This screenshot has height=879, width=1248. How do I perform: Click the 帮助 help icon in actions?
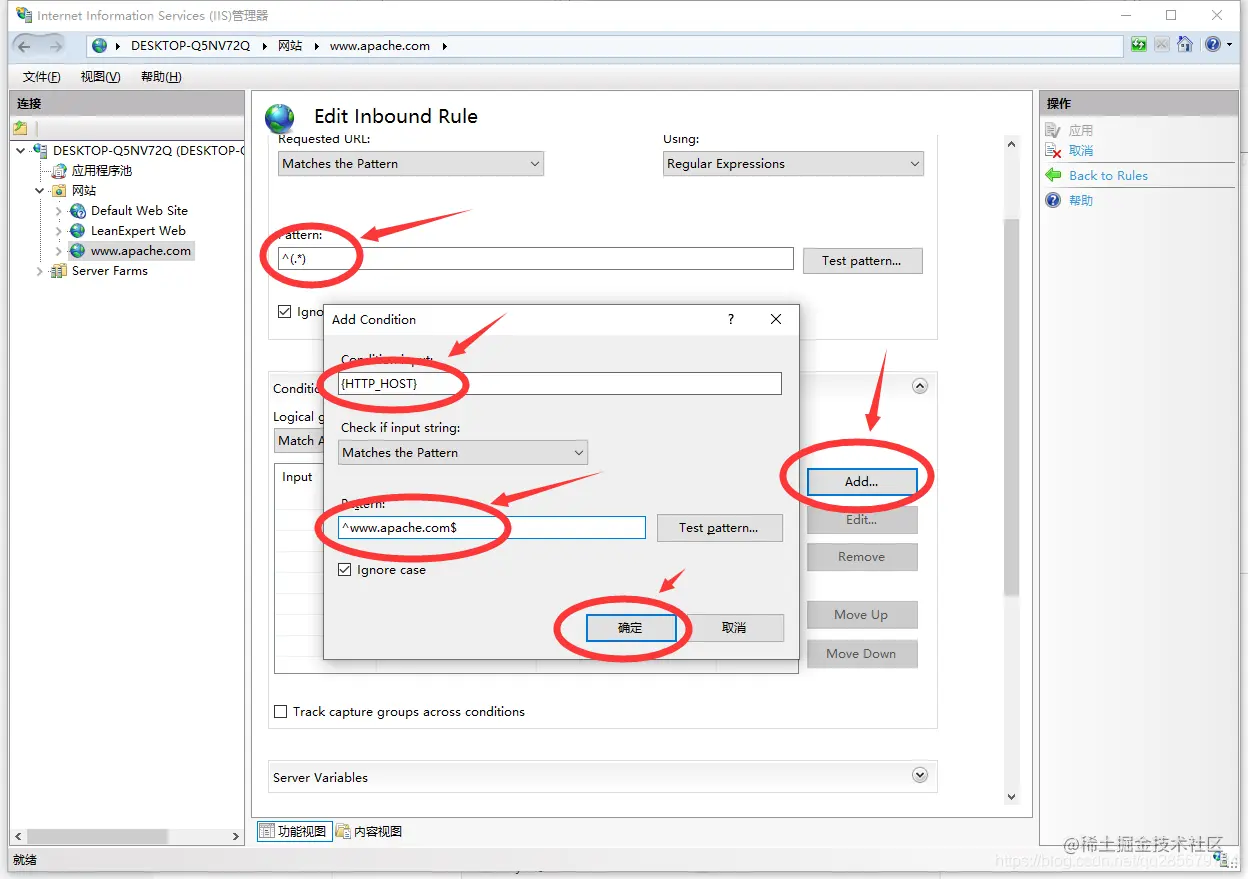point(1053,200)
